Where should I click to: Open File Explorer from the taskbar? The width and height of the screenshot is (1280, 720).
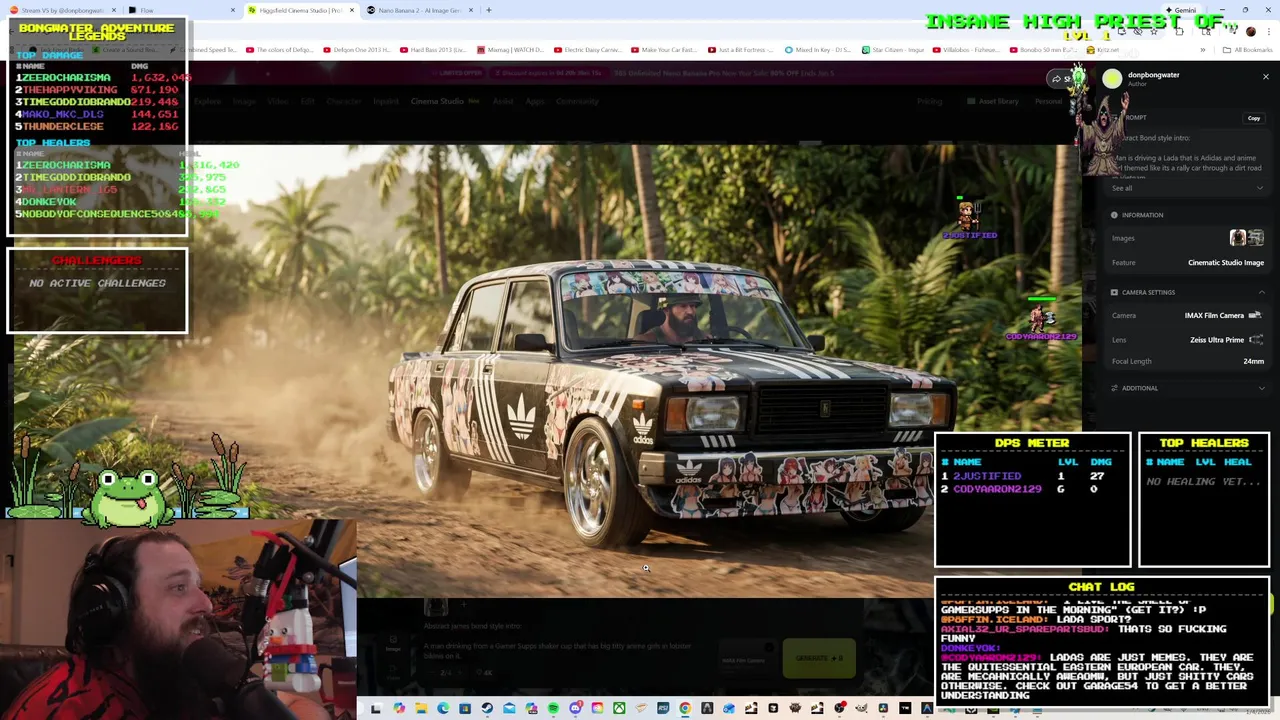421,708
